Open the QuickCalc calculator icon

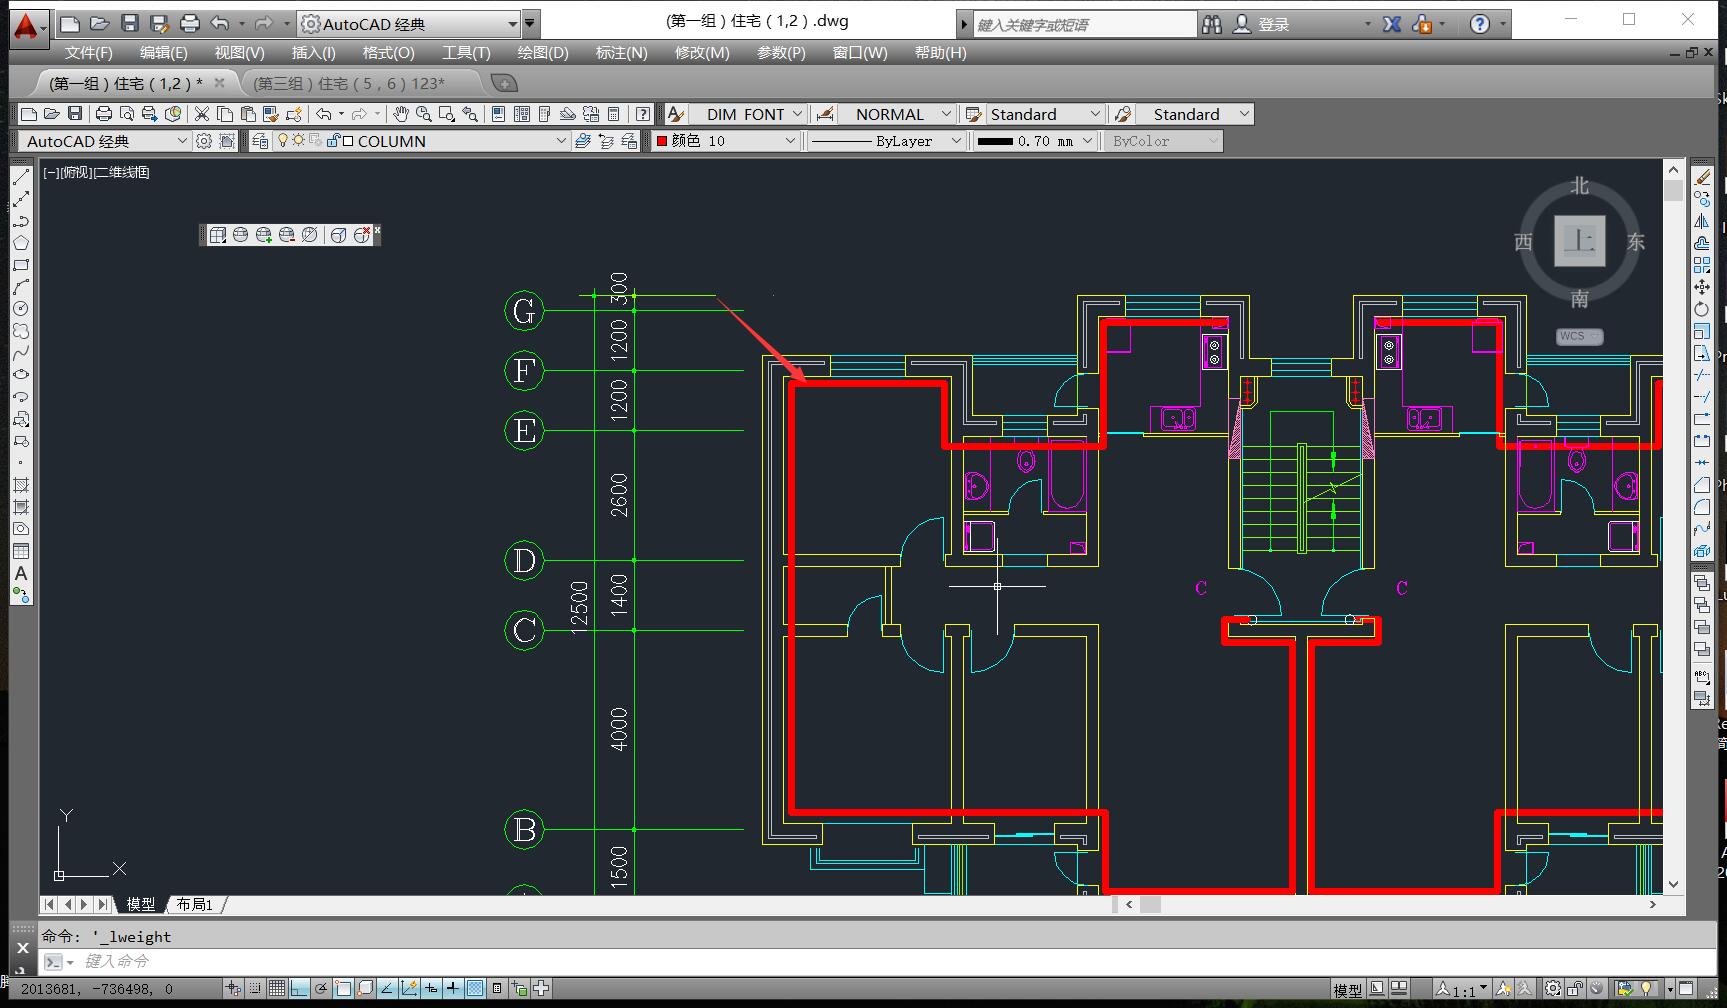tap(614, 114)
